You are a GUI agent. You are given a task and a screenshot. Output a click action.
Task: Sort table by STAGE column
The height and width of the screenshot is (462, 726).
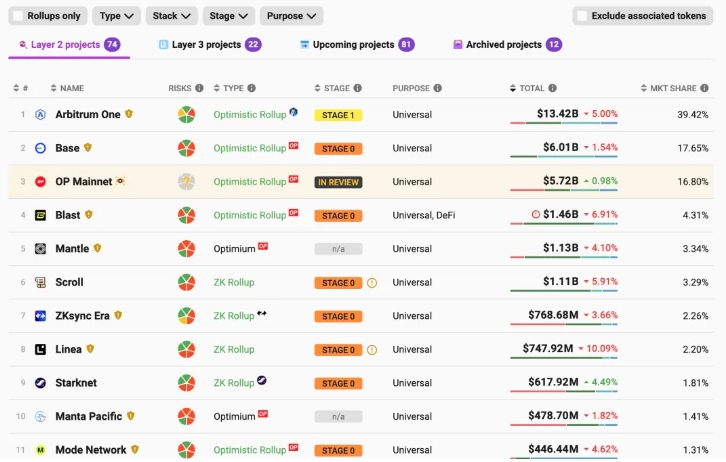click(332, 88)
